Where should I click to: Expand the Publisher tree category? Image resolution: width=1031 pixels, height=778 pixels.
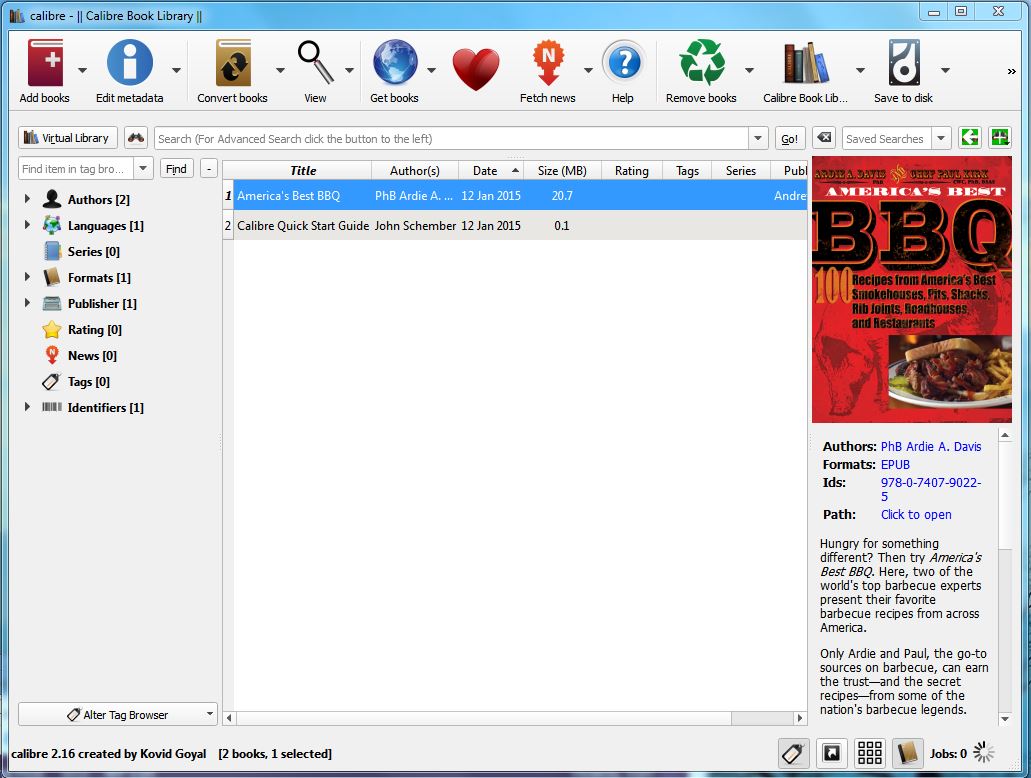27,303
